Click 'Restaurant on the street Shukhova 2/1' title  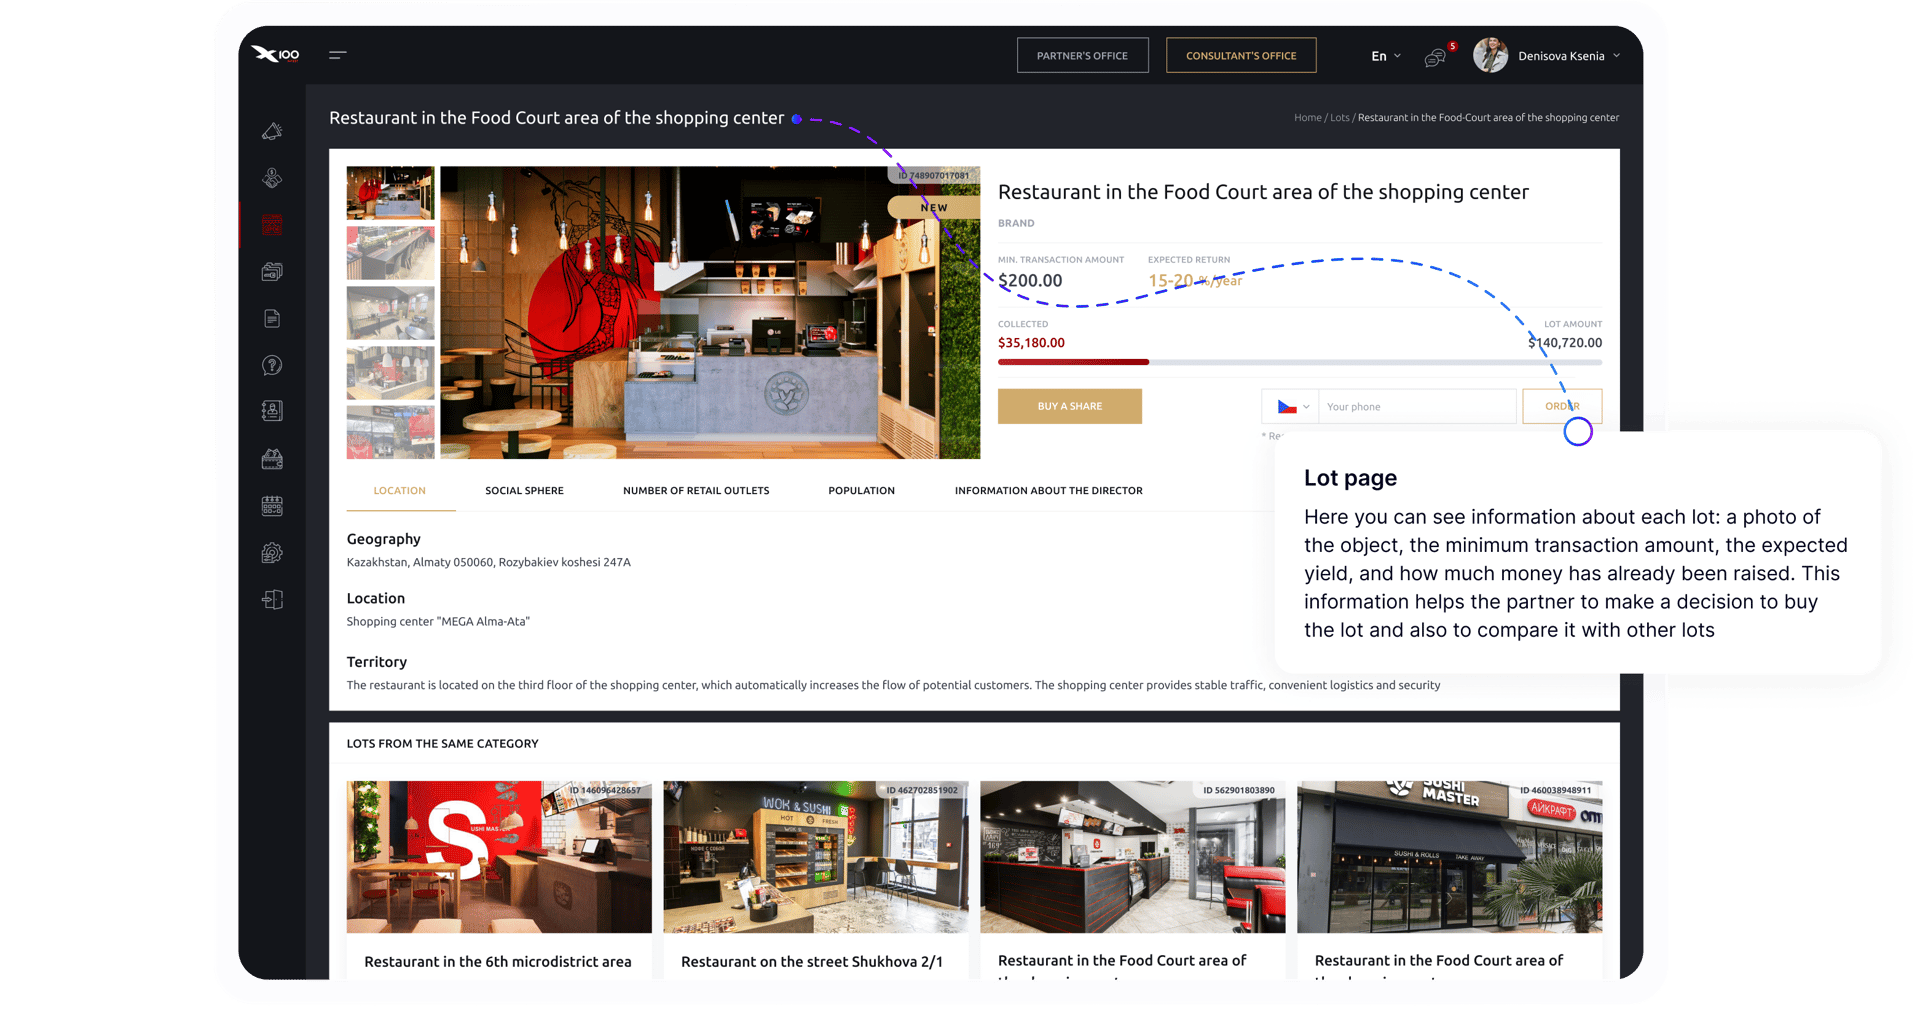812,962
